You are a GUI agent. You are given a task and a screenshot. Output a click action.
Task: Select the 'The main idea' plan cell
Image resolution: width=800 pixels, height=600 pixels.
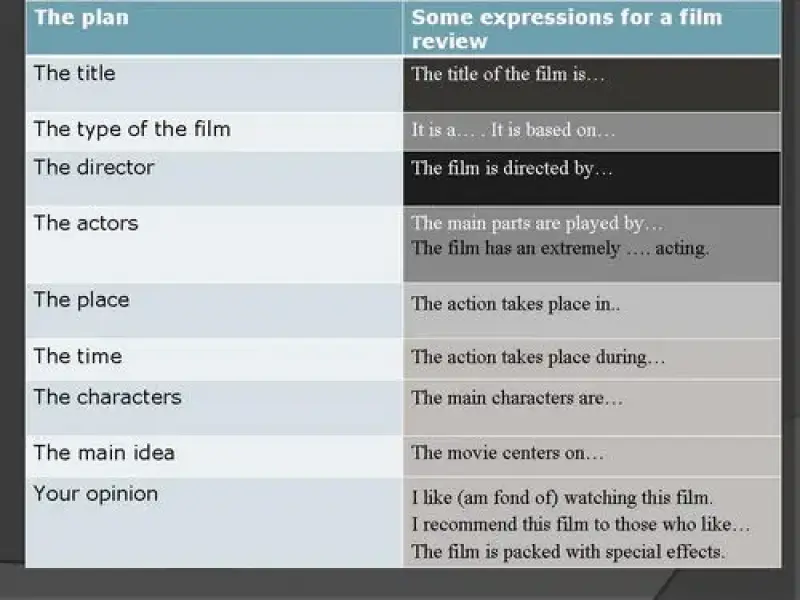pyautogui.click(x=104, y=452)
